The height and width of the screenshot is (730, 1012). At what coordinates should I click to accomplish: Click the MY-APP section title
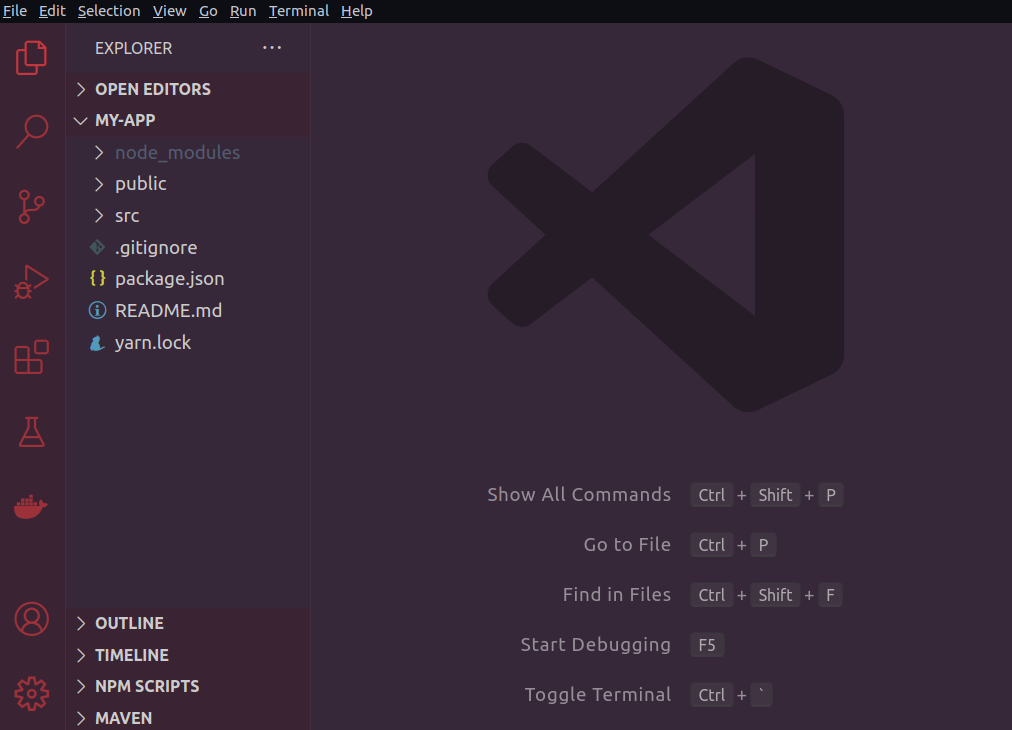pyautogui.click(x=125, y=121)
